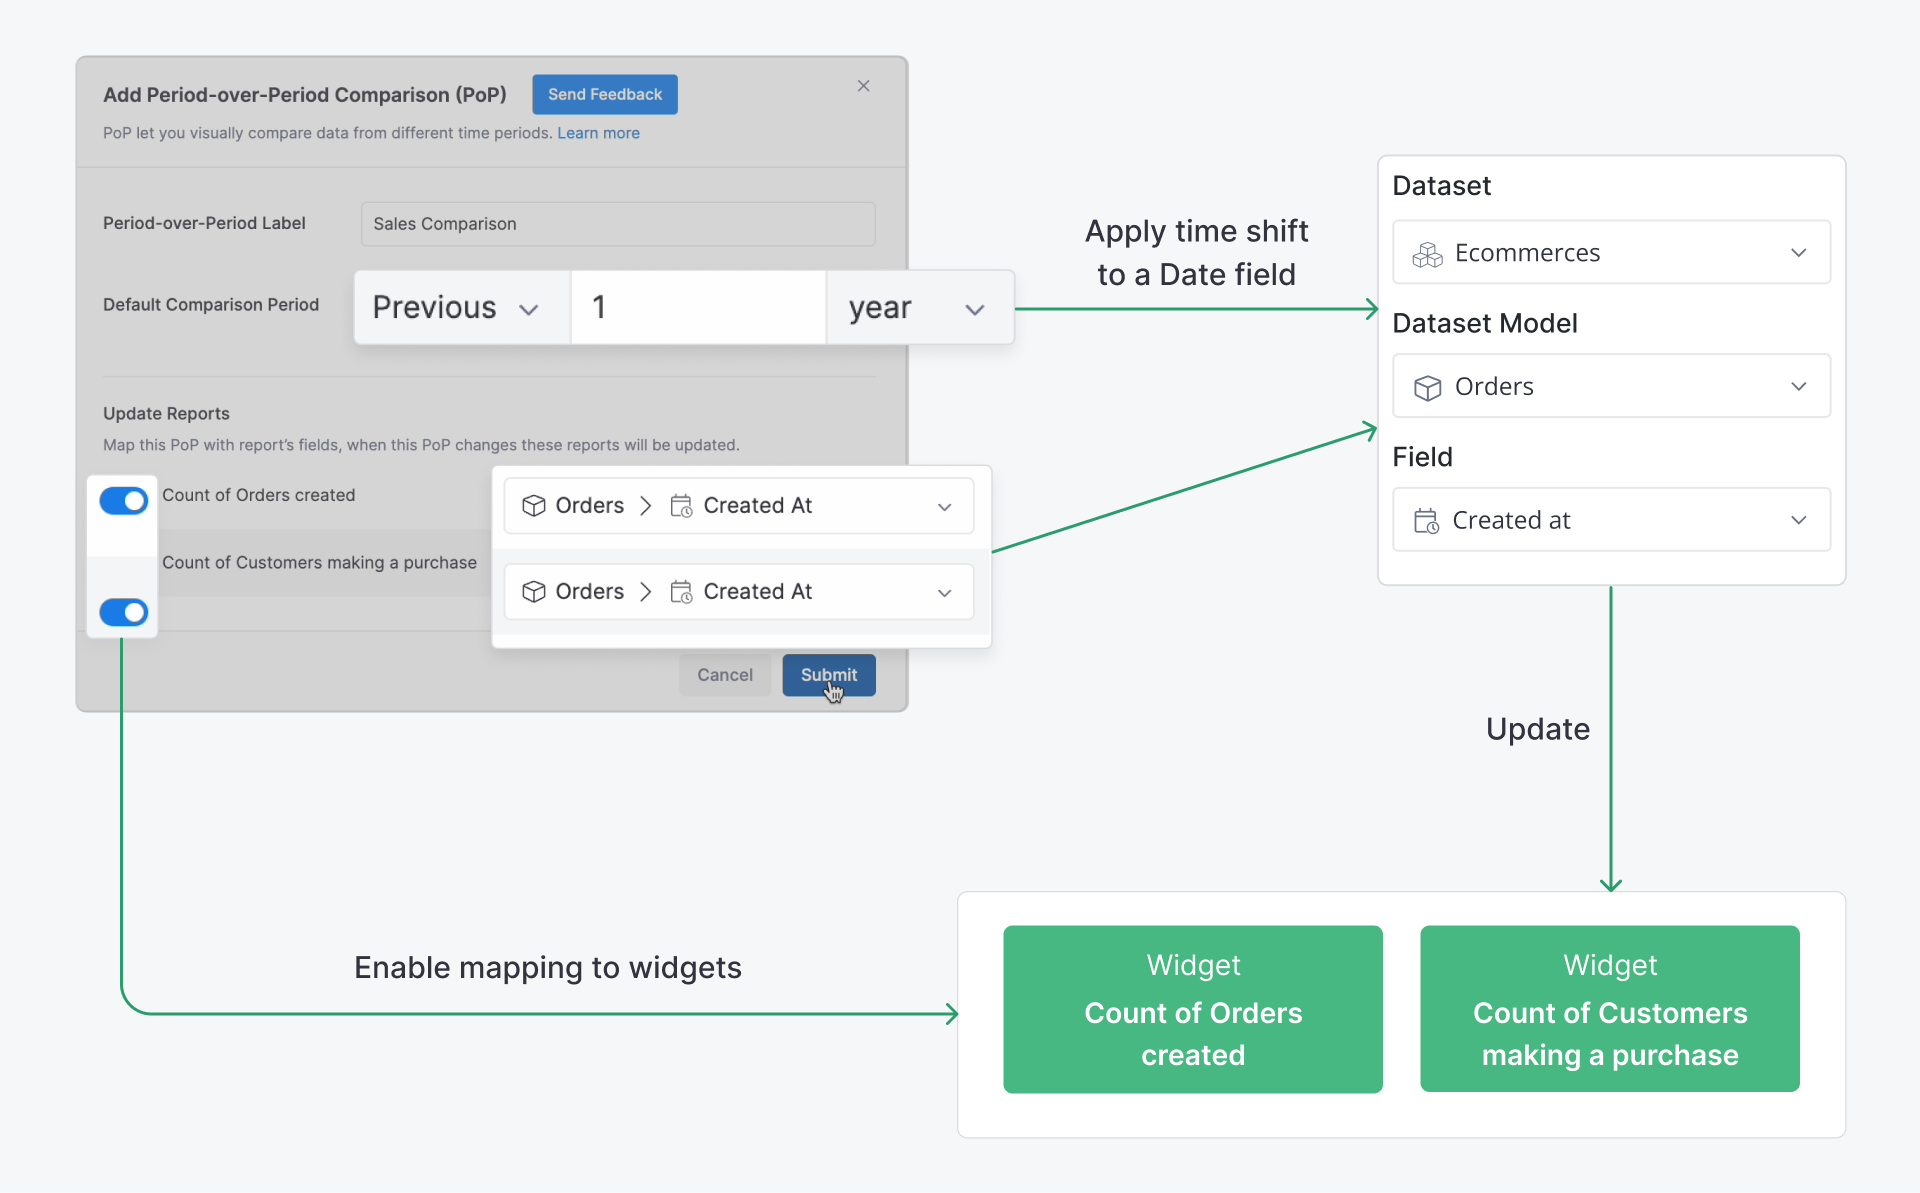Click the Sales Comparison label input field

618,224
